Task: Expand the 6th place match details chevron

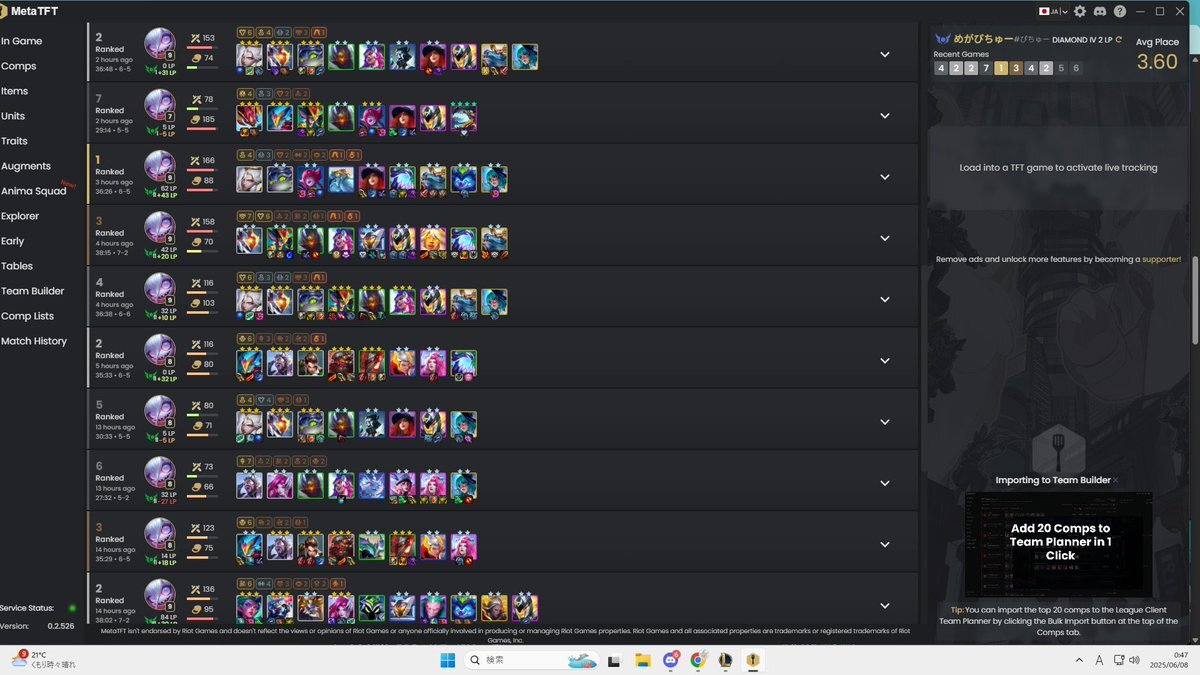Action: tap(884, 483)
